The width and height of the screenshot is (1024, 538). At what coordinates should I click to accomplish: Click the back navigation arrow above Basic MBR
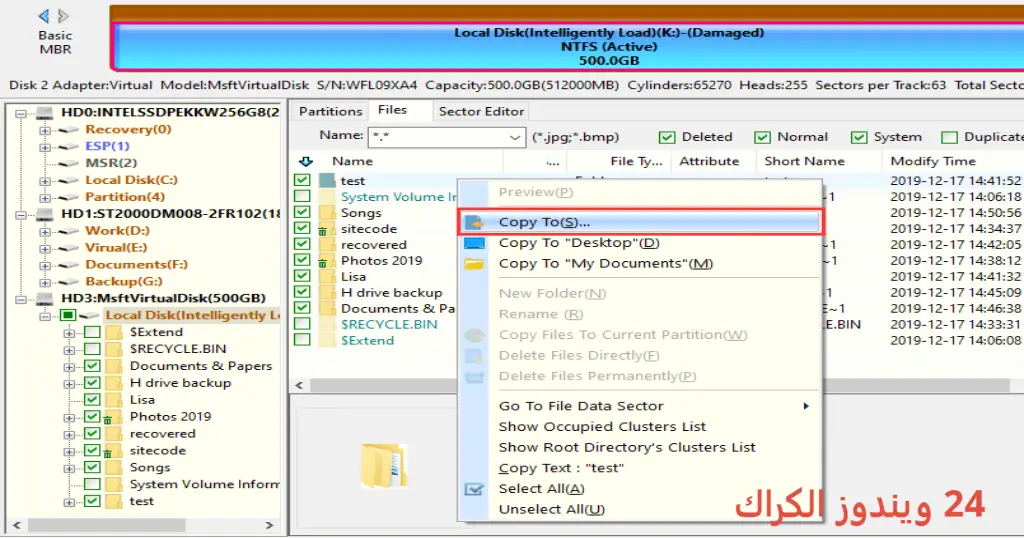click(44, 16)
